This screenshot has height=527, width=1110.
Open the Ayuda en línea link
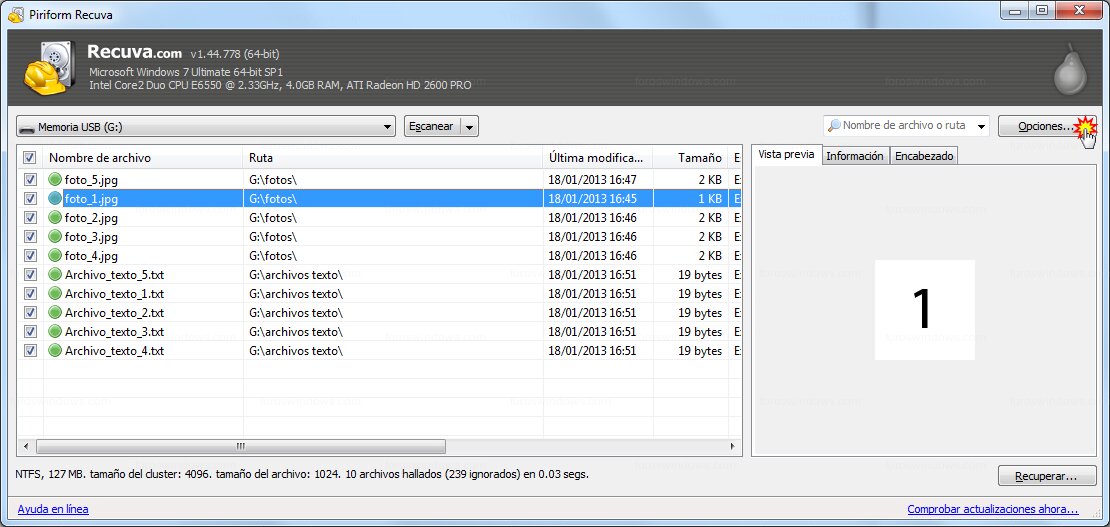pos(53,509)
